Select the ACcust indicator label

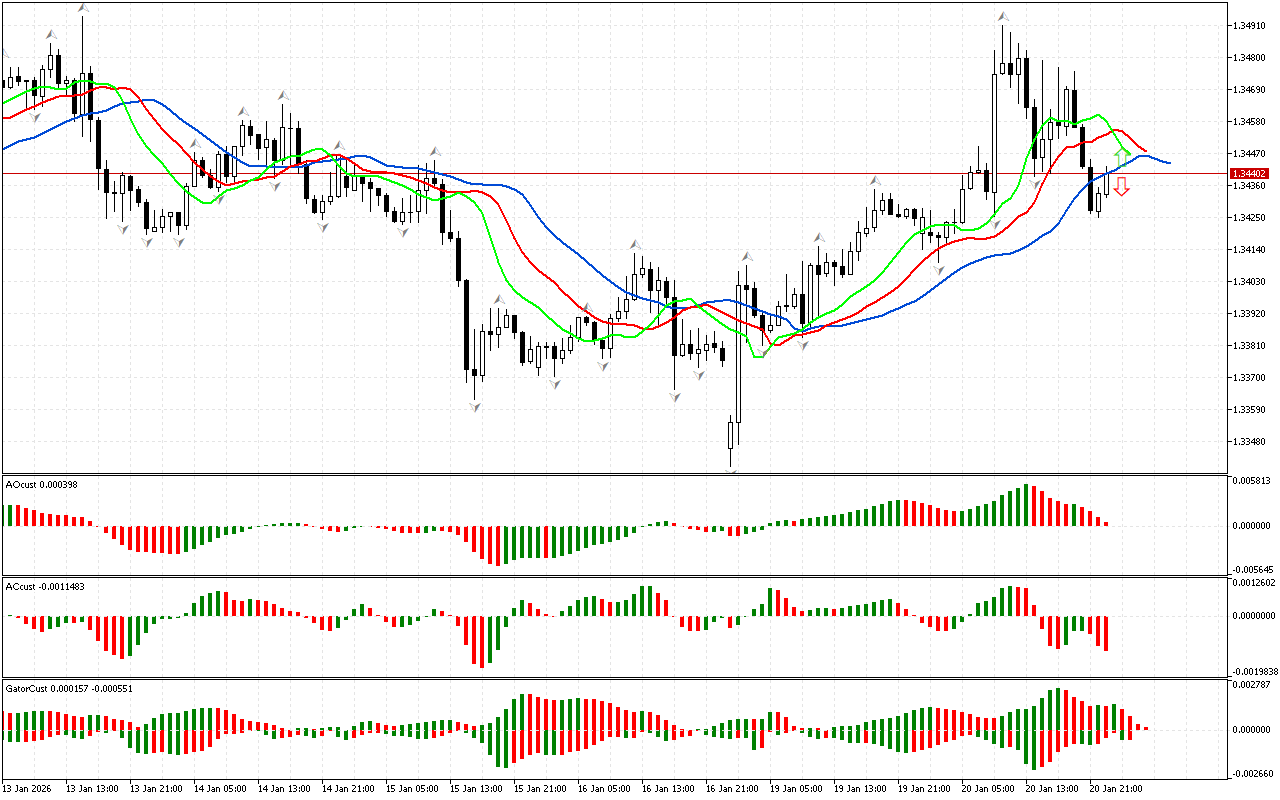45,586
